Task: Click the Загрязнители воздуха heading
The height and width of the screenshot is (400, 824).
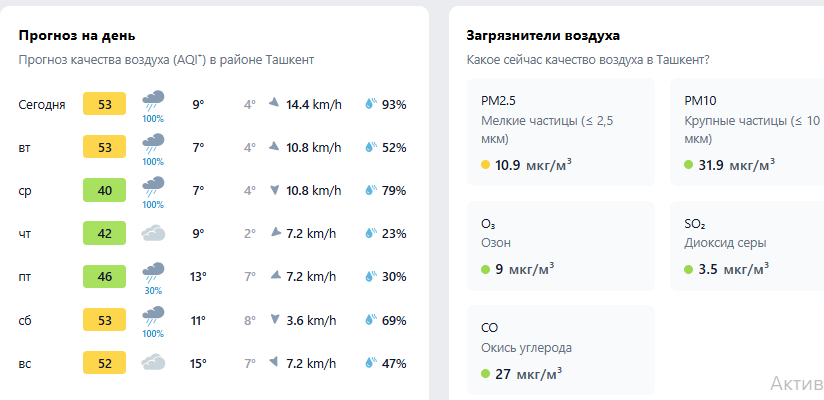Action: (x=543, y=35)
